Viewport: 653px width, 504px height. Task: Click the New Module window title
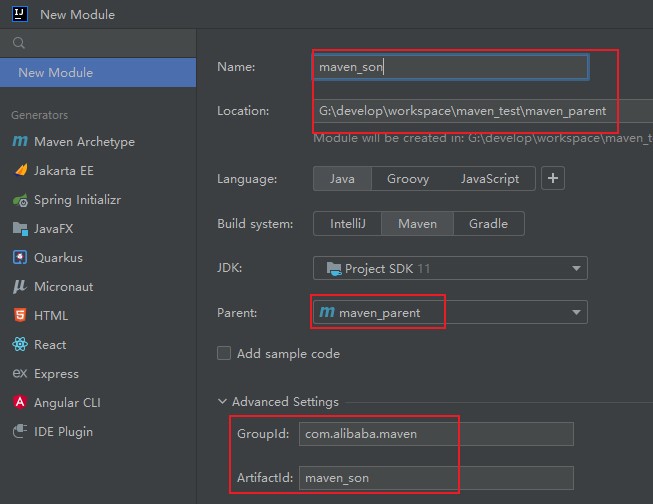coord(77,15)
